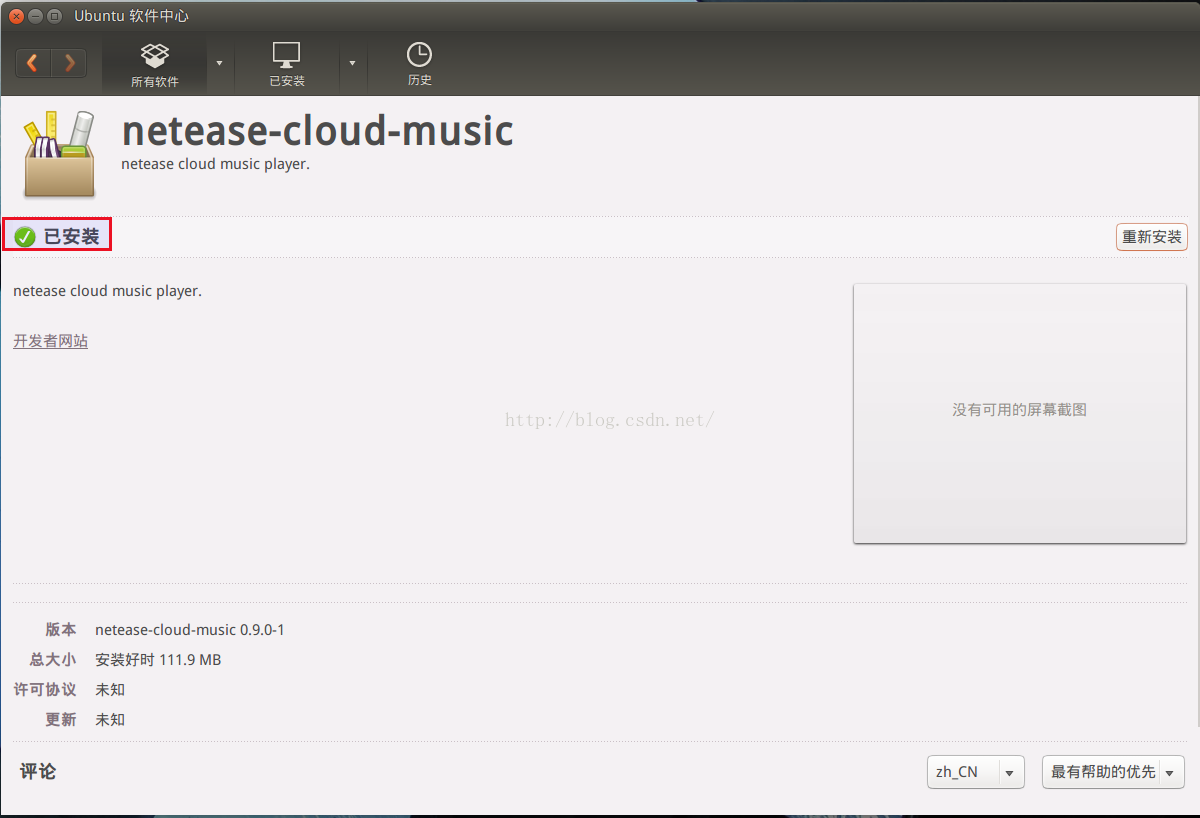Open the 已安装 toolbar section
The image size is (1200, 818).
(287, 65)
